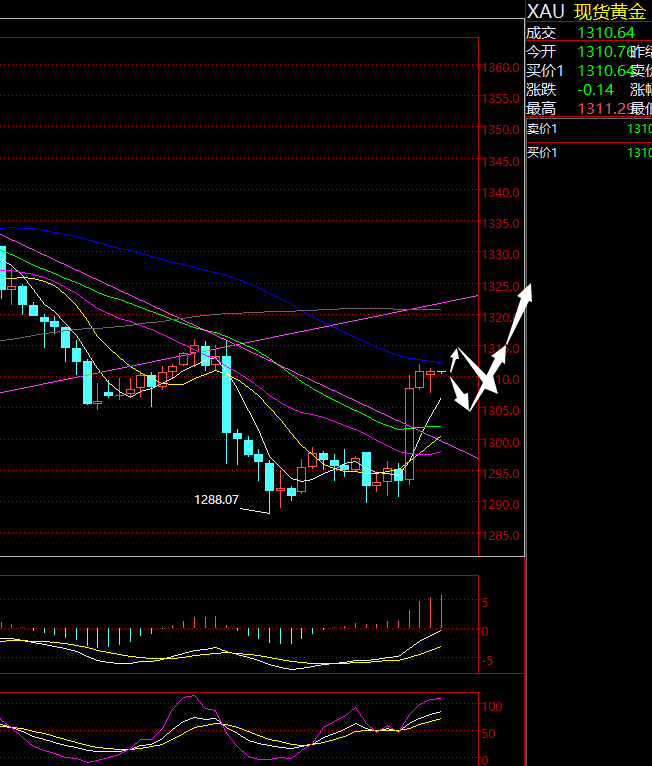Click the XAU 现货黄金 title
The height and width of the screenshot is (766, 652).
coord(587,11)
